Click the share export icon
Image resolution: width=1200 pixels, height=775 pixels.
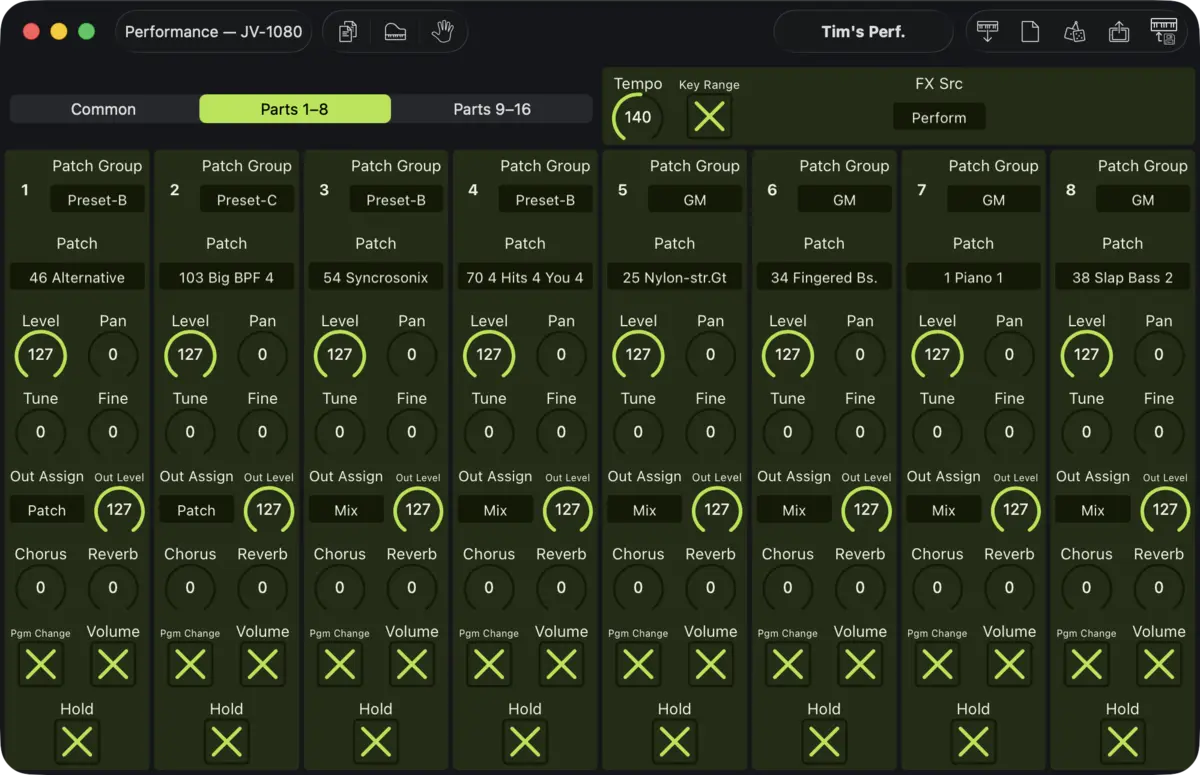coord(1120,32)
